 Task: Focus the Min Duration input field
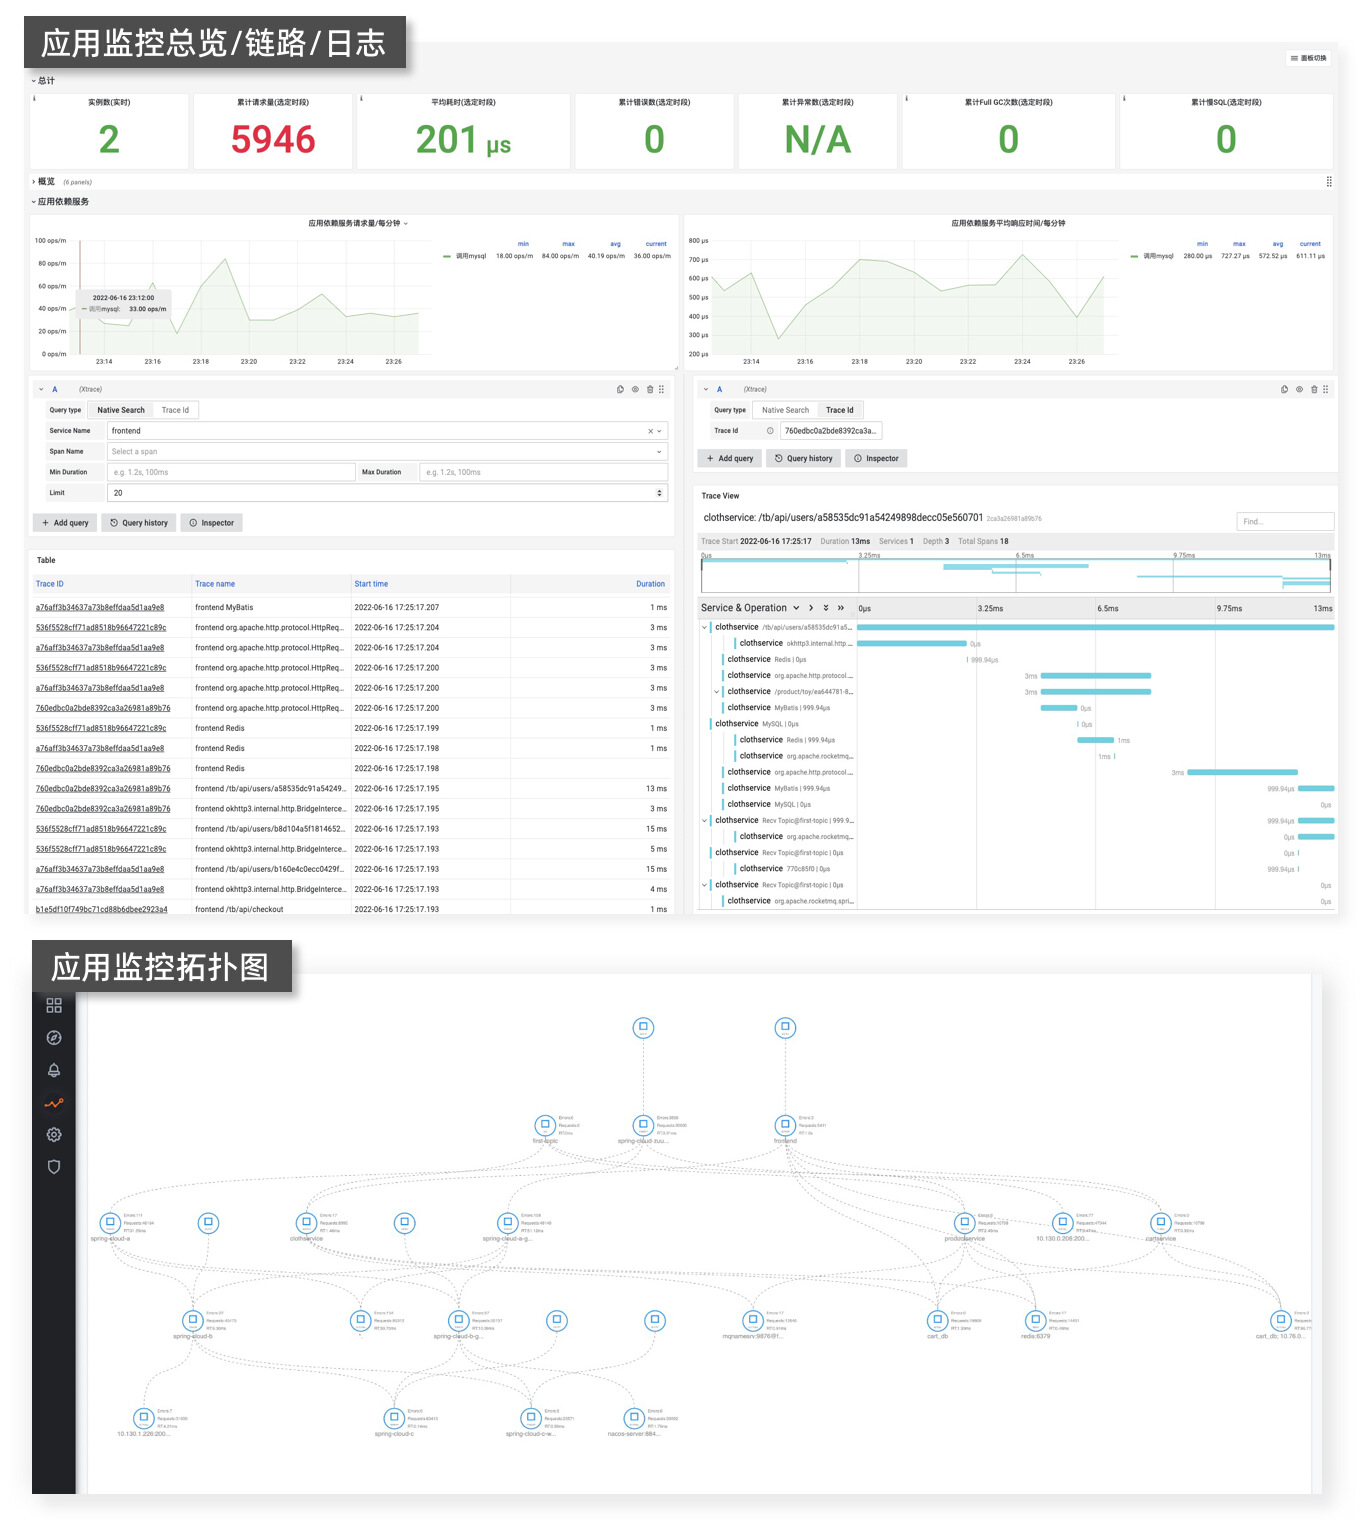tap(231, 472)
